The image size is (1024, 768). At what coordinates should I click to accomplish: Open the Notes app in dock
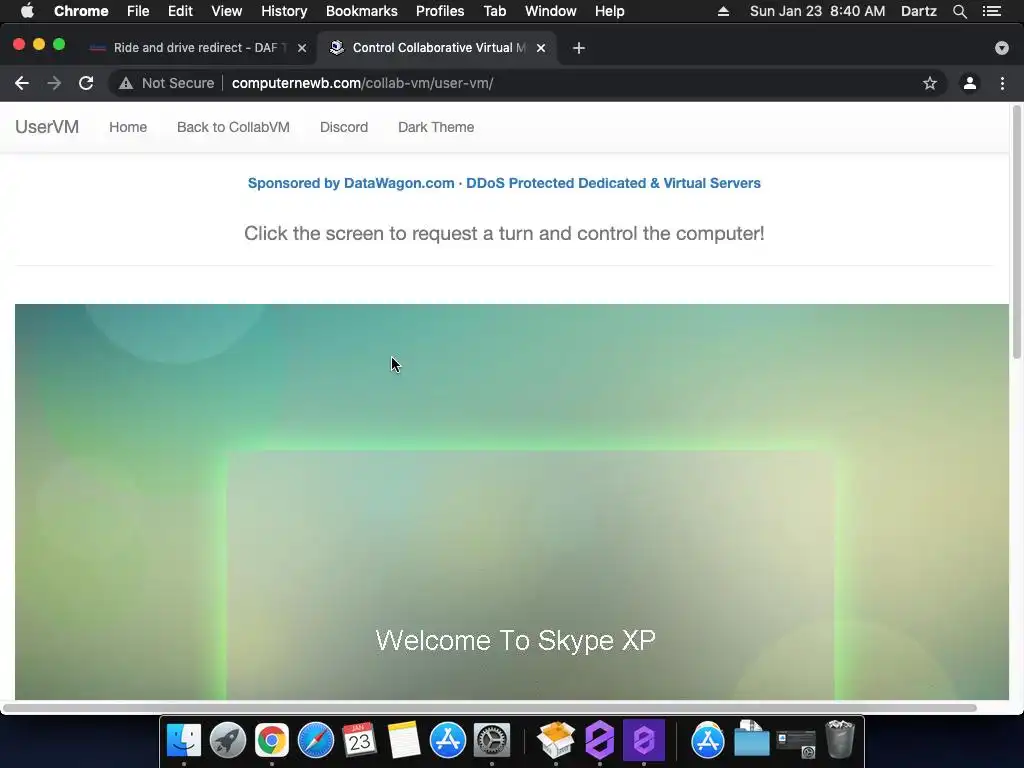(404, 740)
